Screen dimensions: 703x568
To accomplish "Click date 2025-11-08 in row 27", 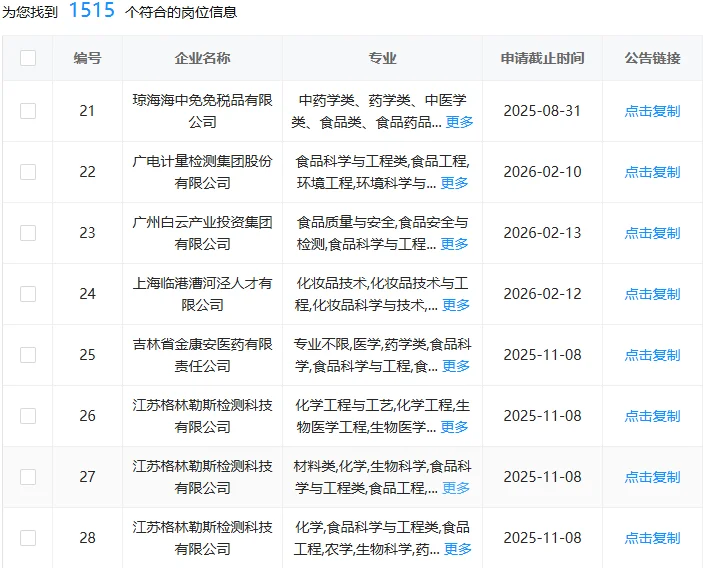I will (x=542, y=477).
